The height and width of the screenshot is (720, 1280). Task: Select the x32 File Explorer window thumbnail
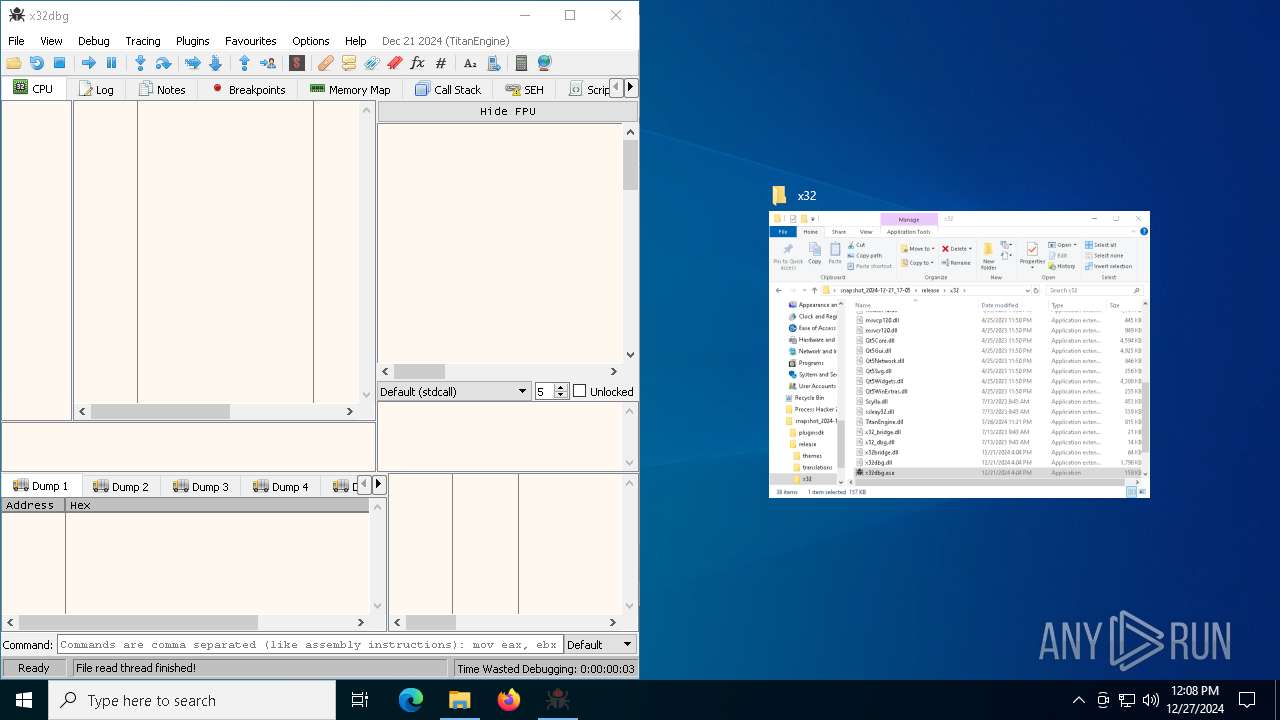[x=959, y=354]
